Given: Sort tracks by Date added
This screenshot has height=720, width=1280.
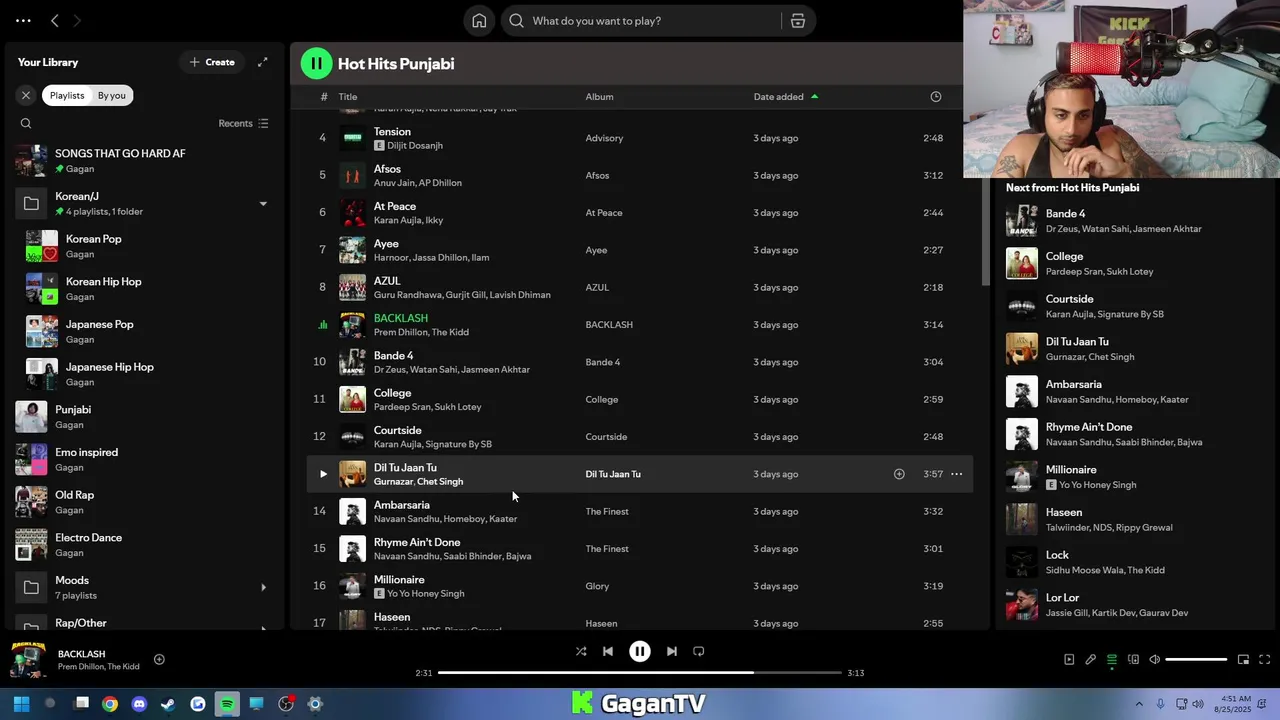Looking at the screenshot, I should (x=786, y=97).
